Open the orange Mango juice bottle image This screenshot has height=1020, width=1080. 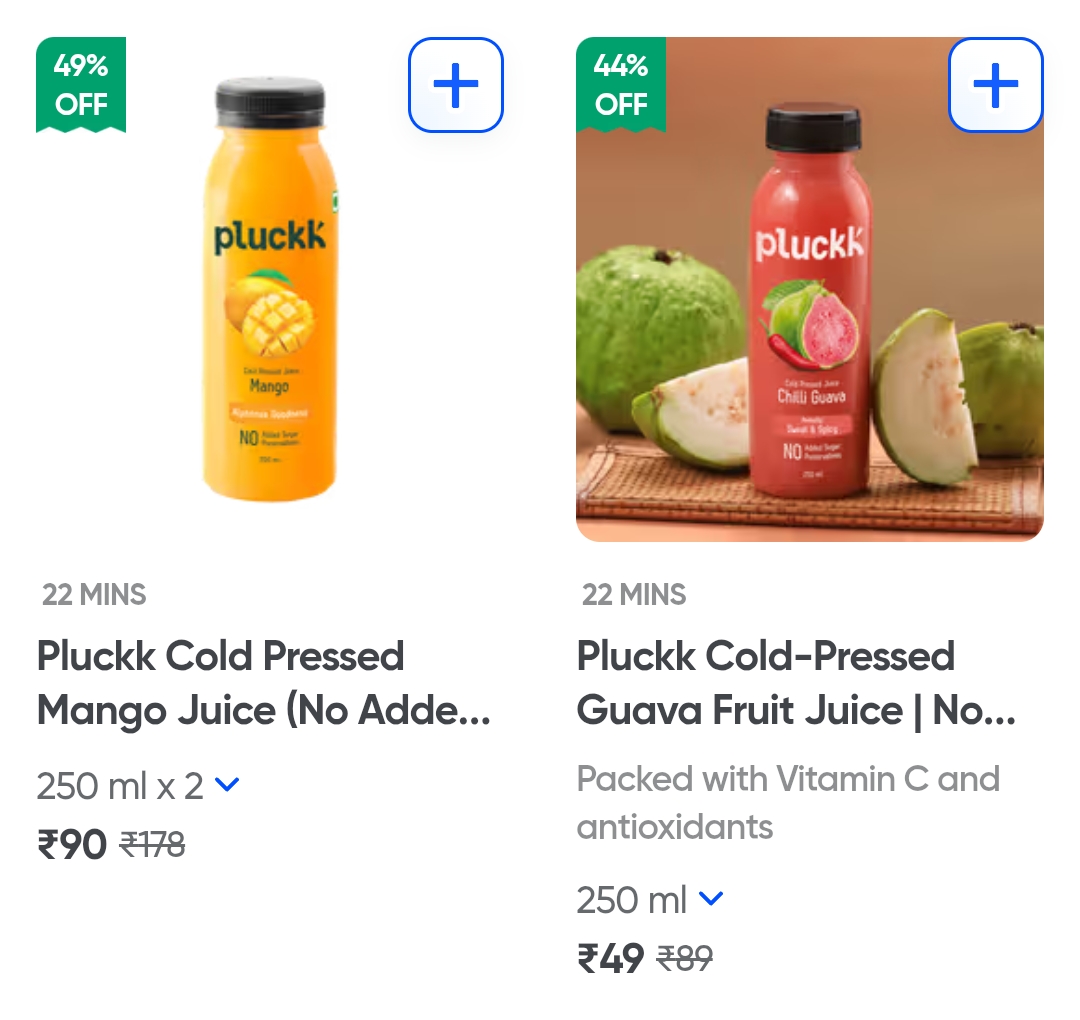pos(270,290)
